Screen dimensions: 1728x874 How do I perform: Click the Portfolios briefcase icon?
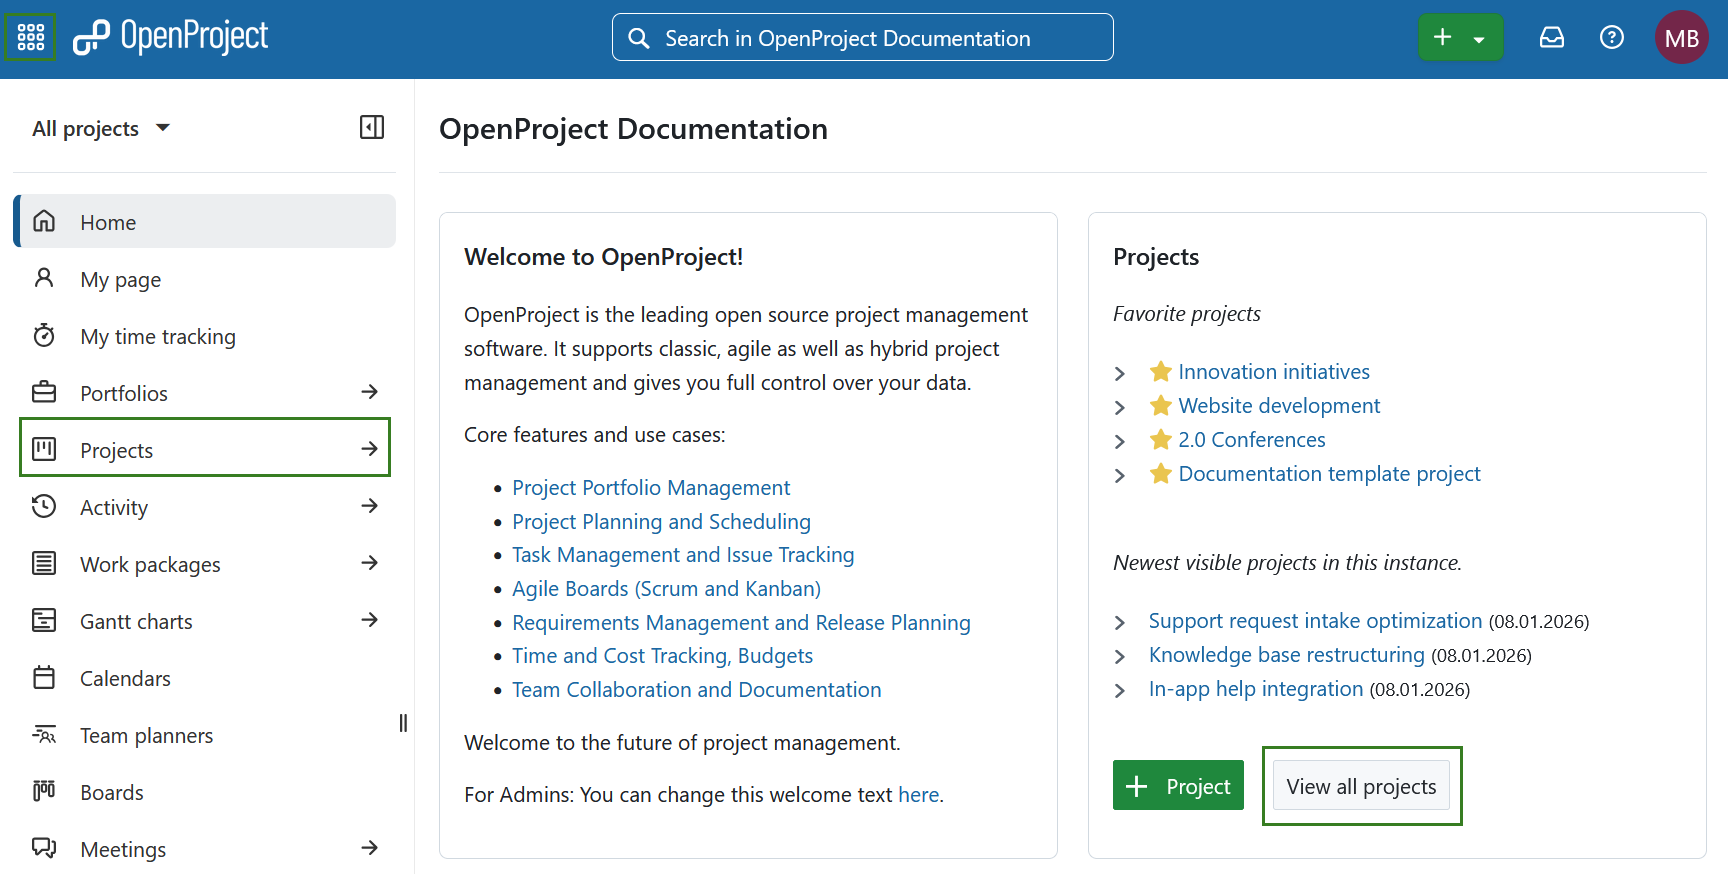pyautogui.click(x=44, y=392)
